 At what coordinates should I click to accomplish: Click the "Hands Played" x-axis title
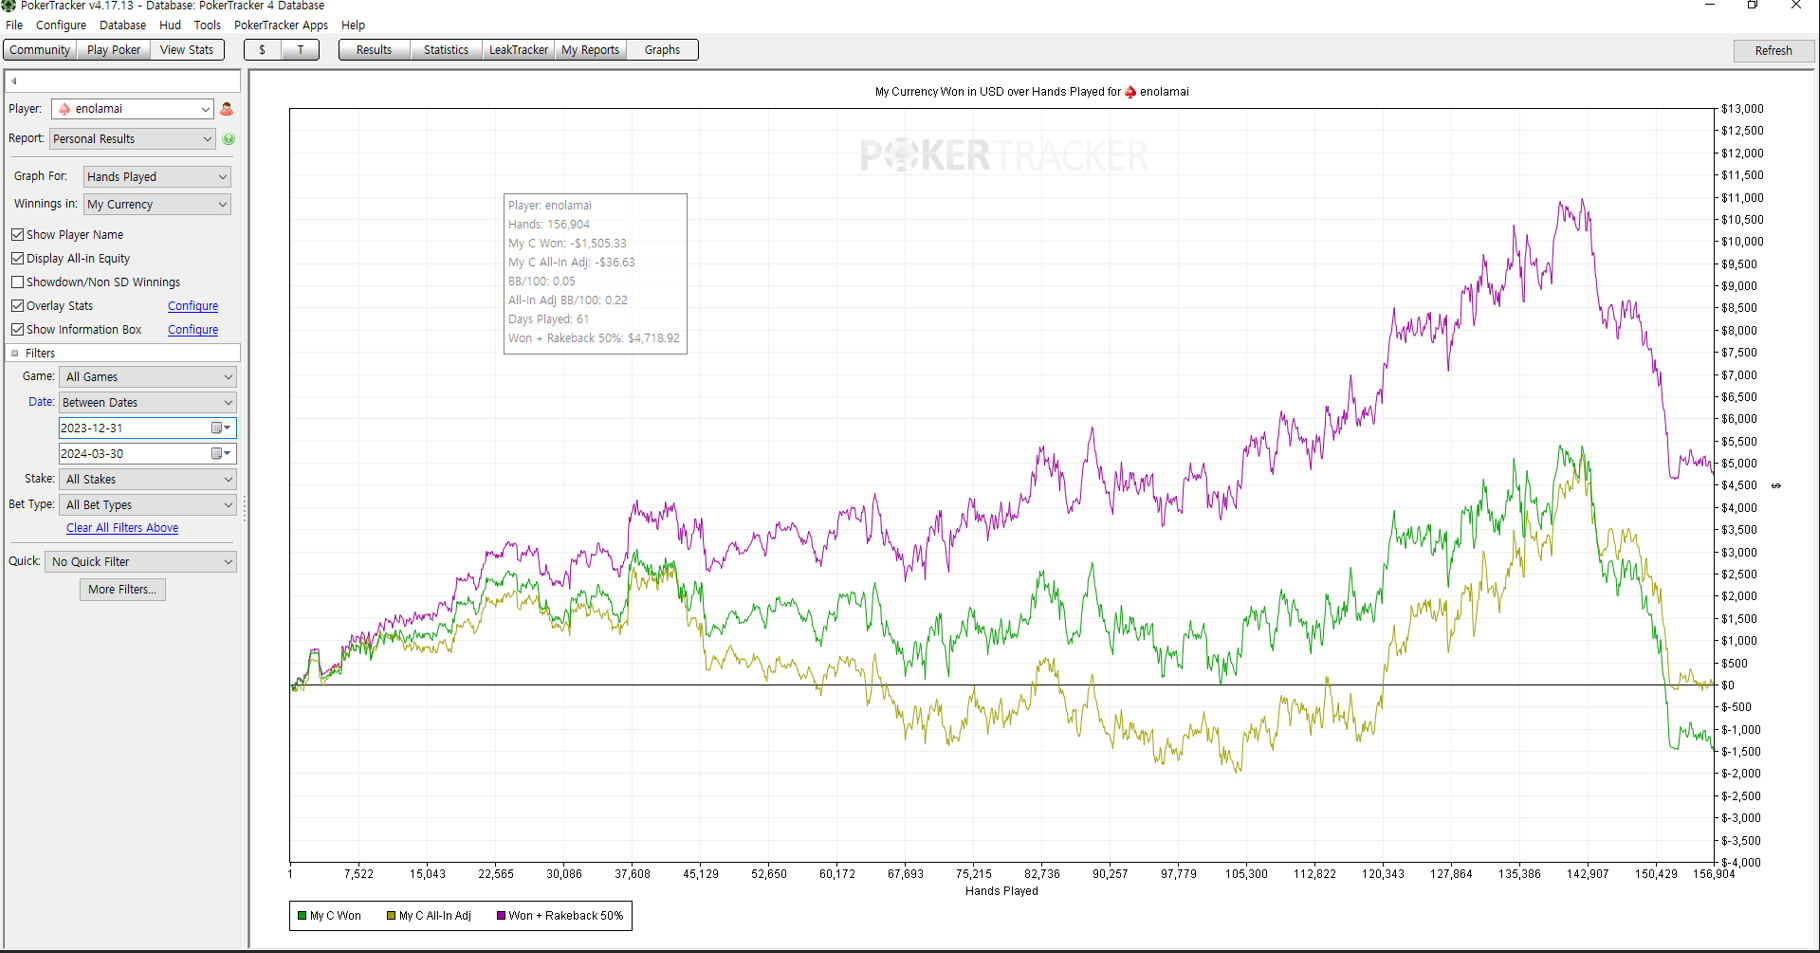point(1001,891)
